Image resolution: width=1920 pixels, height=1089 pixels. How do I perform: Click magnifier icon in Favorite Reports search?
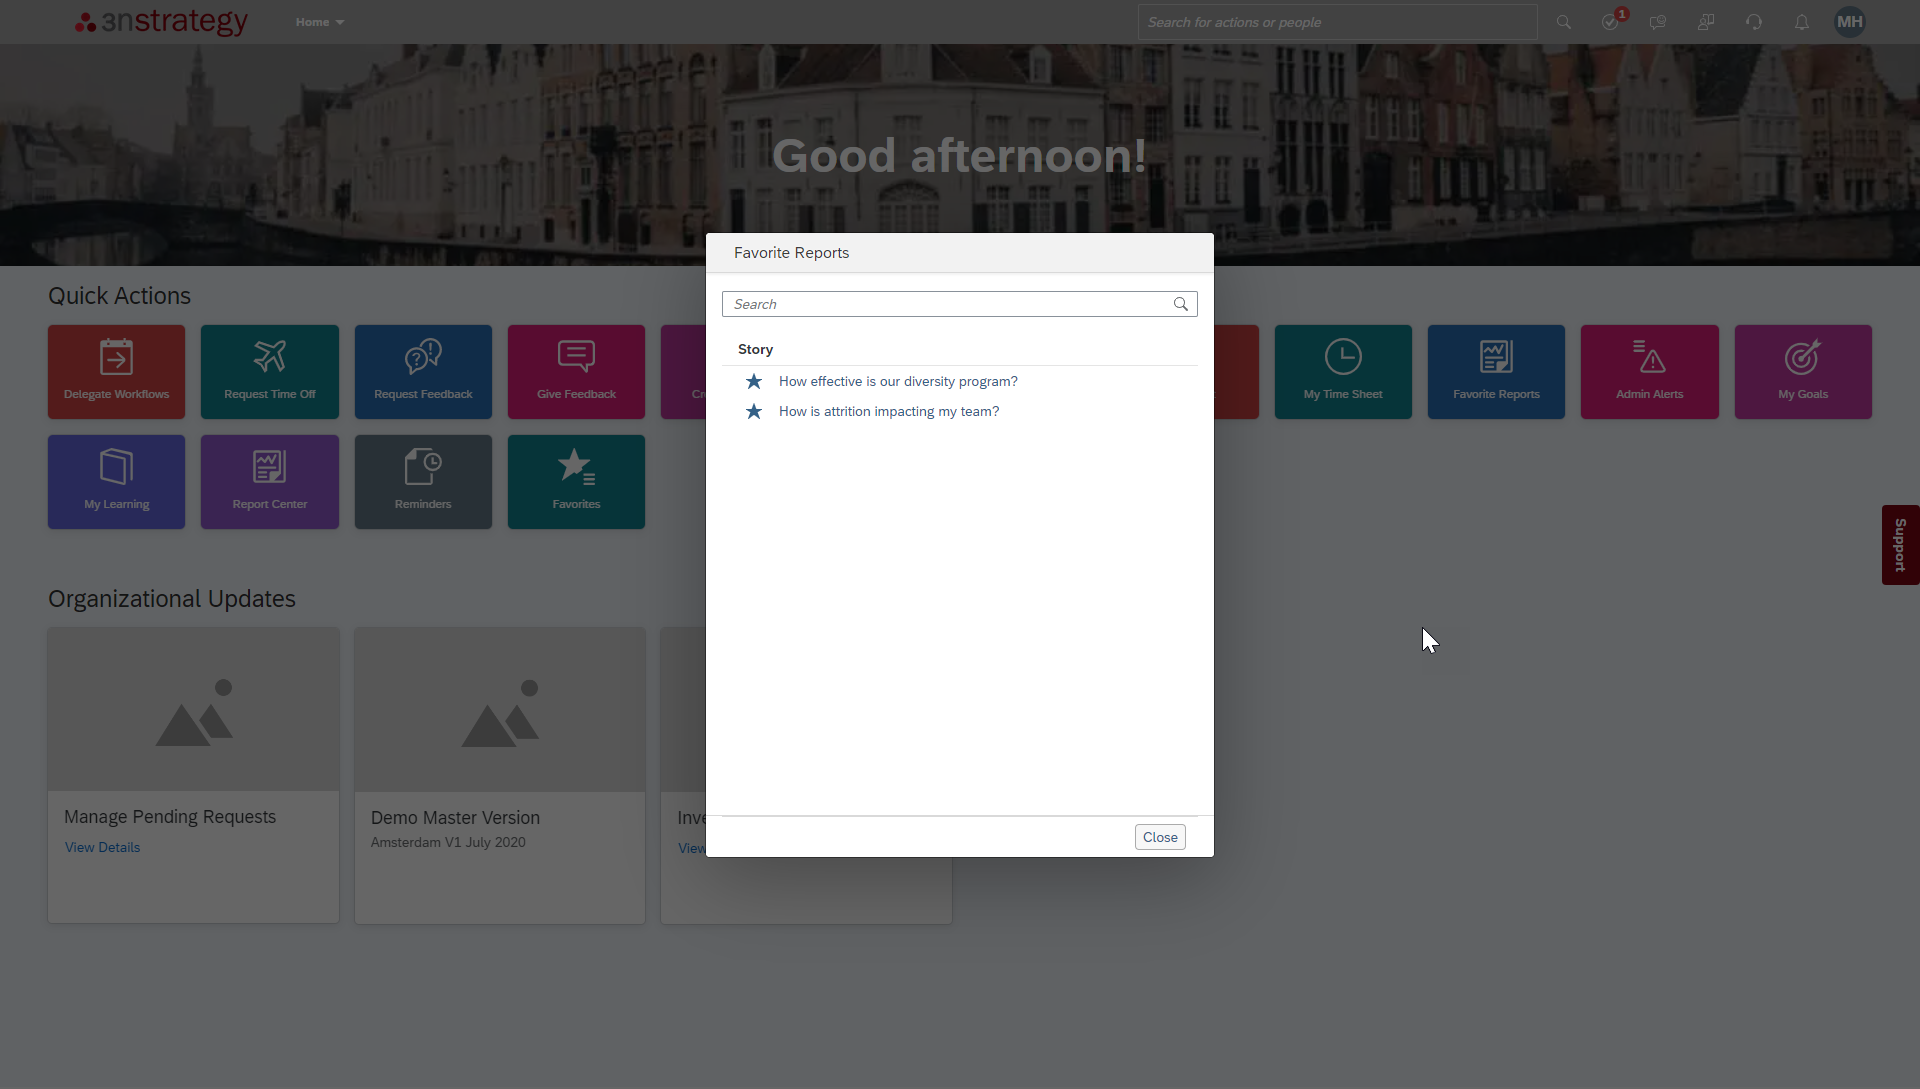[x=1181, y=304]
